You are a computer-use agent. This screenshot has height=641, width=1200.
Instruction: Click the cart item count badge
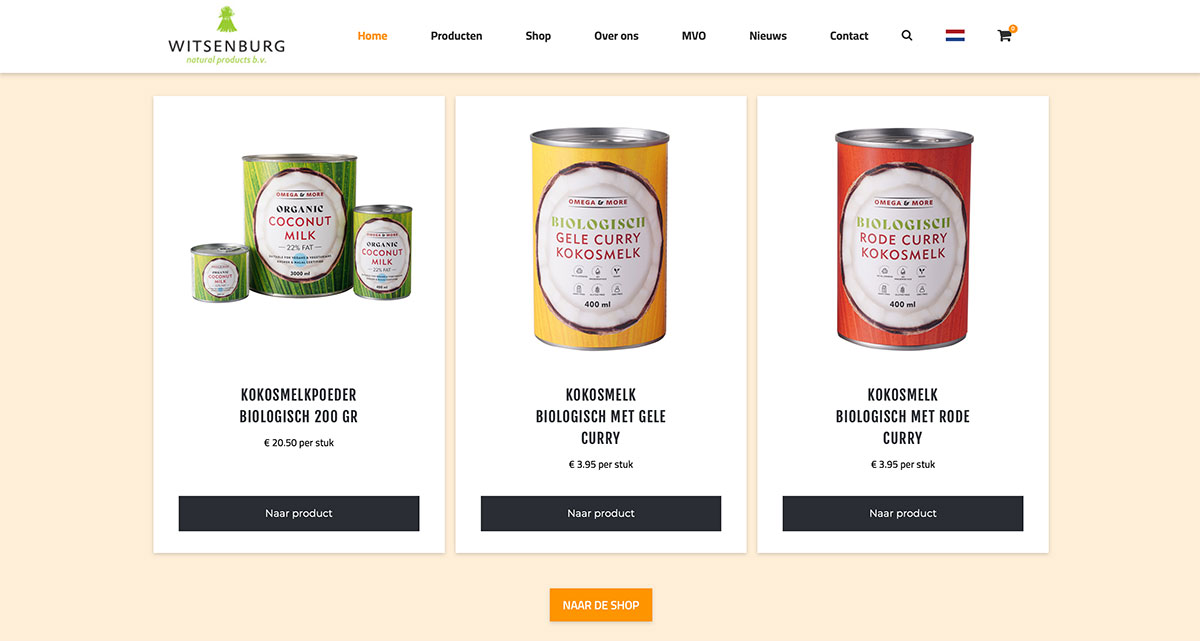point(1013,29)
